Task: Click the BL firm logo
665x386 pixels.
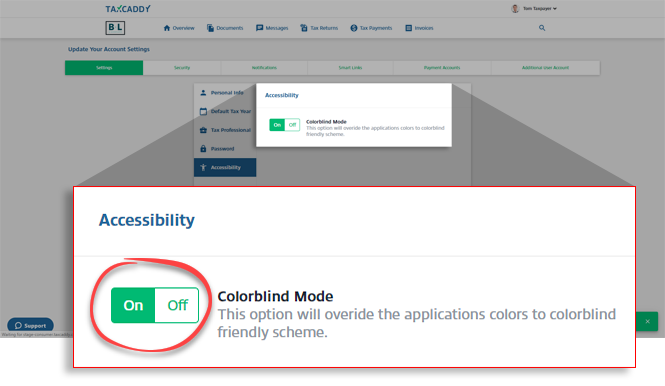Action: (115, 28)
